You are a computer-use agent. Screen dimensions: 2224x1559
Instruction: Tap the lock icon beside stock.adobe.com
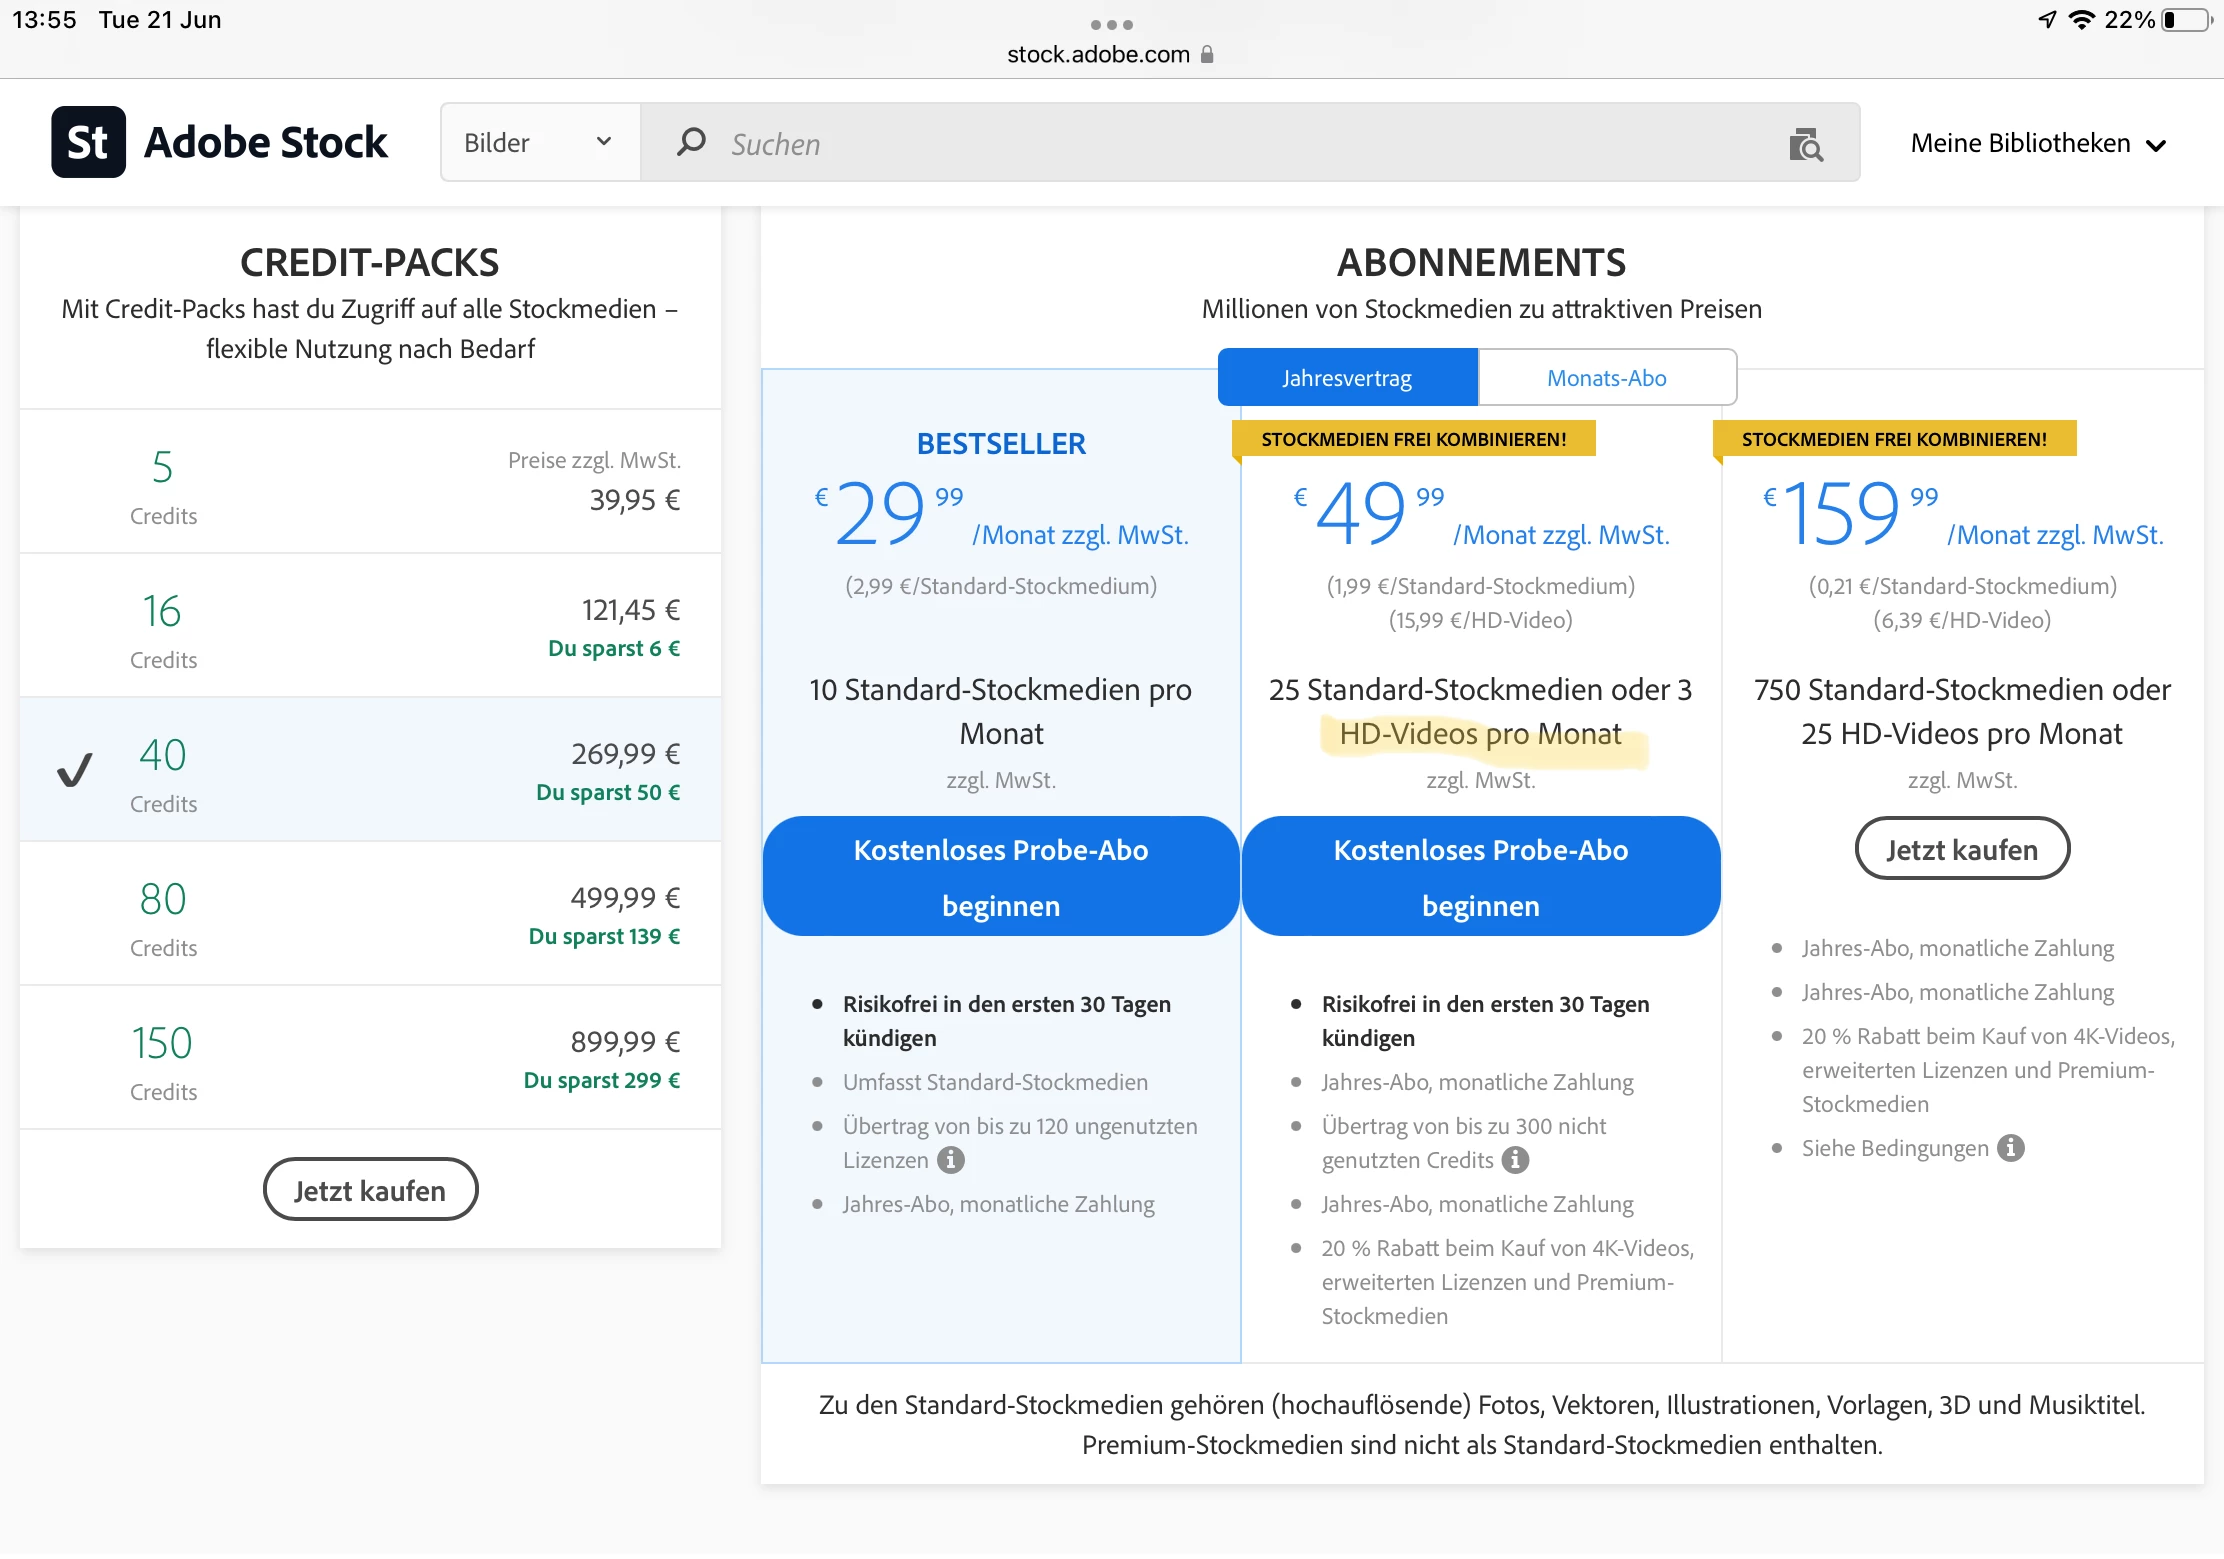[x=1208, y=54]
